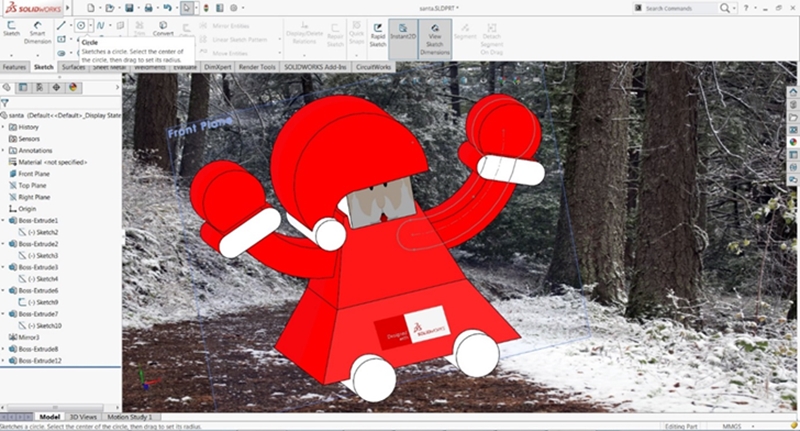Click the Rebuild traffic light icon

206,8
